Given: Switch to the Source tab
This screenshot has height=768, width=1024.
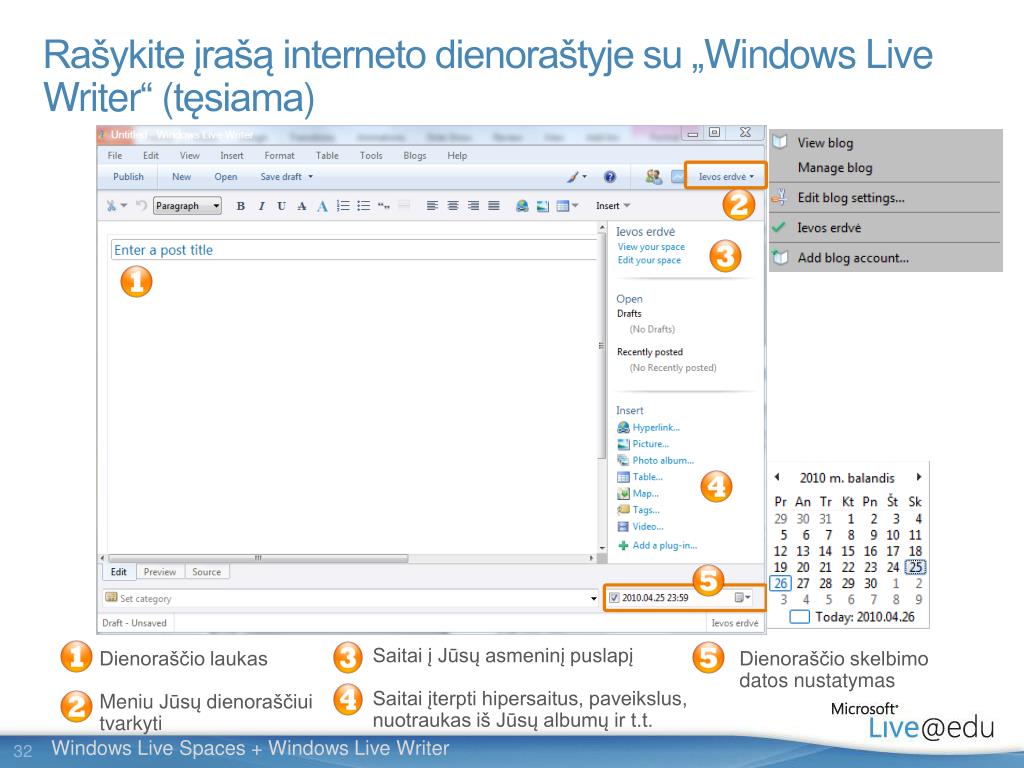Looking at the screenshot, I should (x=206, y=572).
